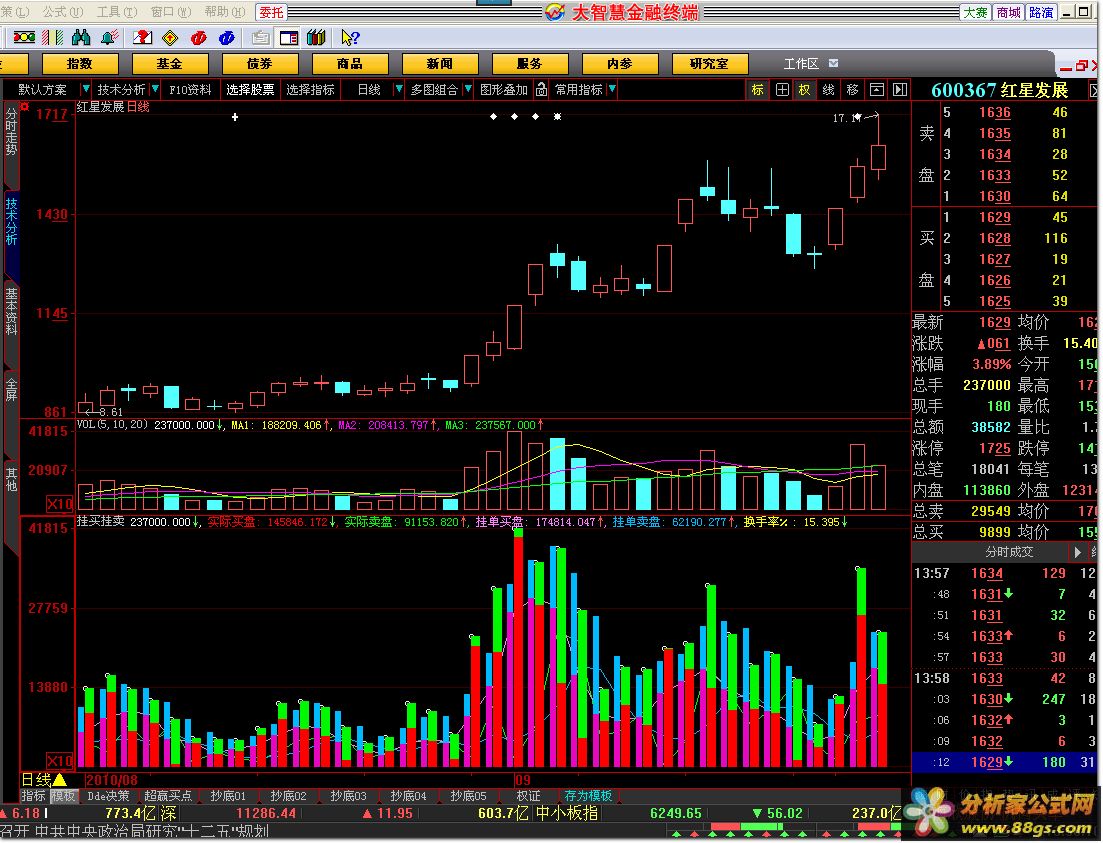Click the 大智慧 logo in title bar
The image size is (1103, 843).
tap(554, 12)
